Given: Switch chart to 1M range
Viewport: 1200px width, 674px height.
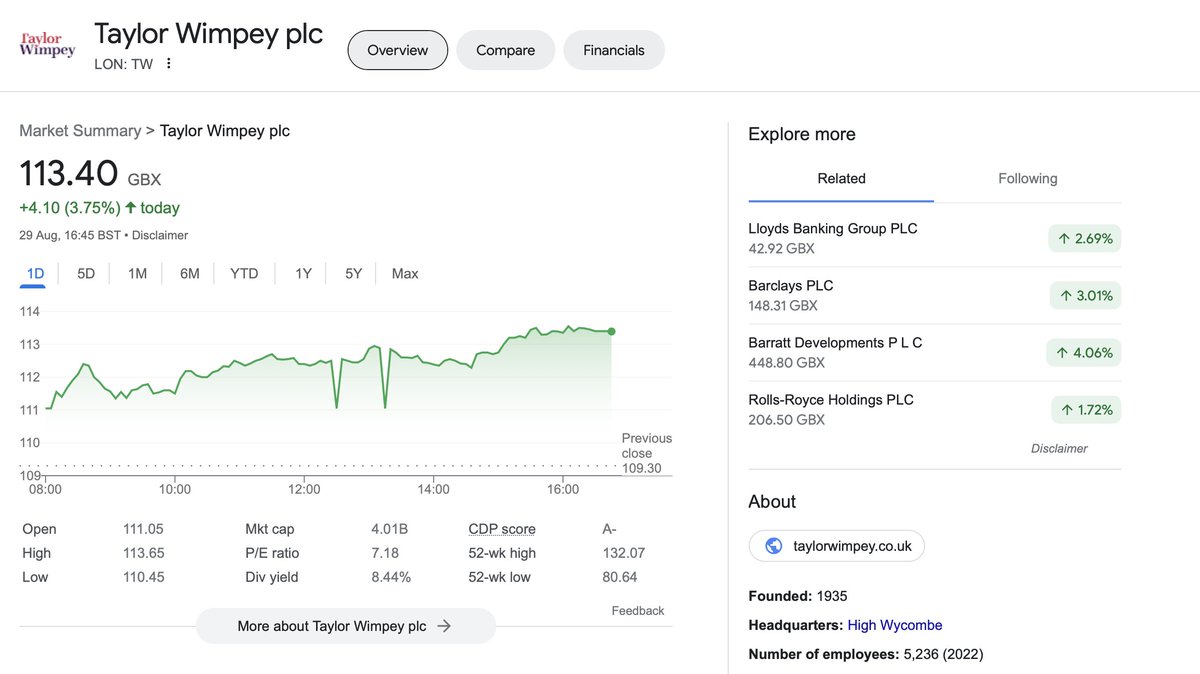Looking at the screenshot, I should click(138, 273).
